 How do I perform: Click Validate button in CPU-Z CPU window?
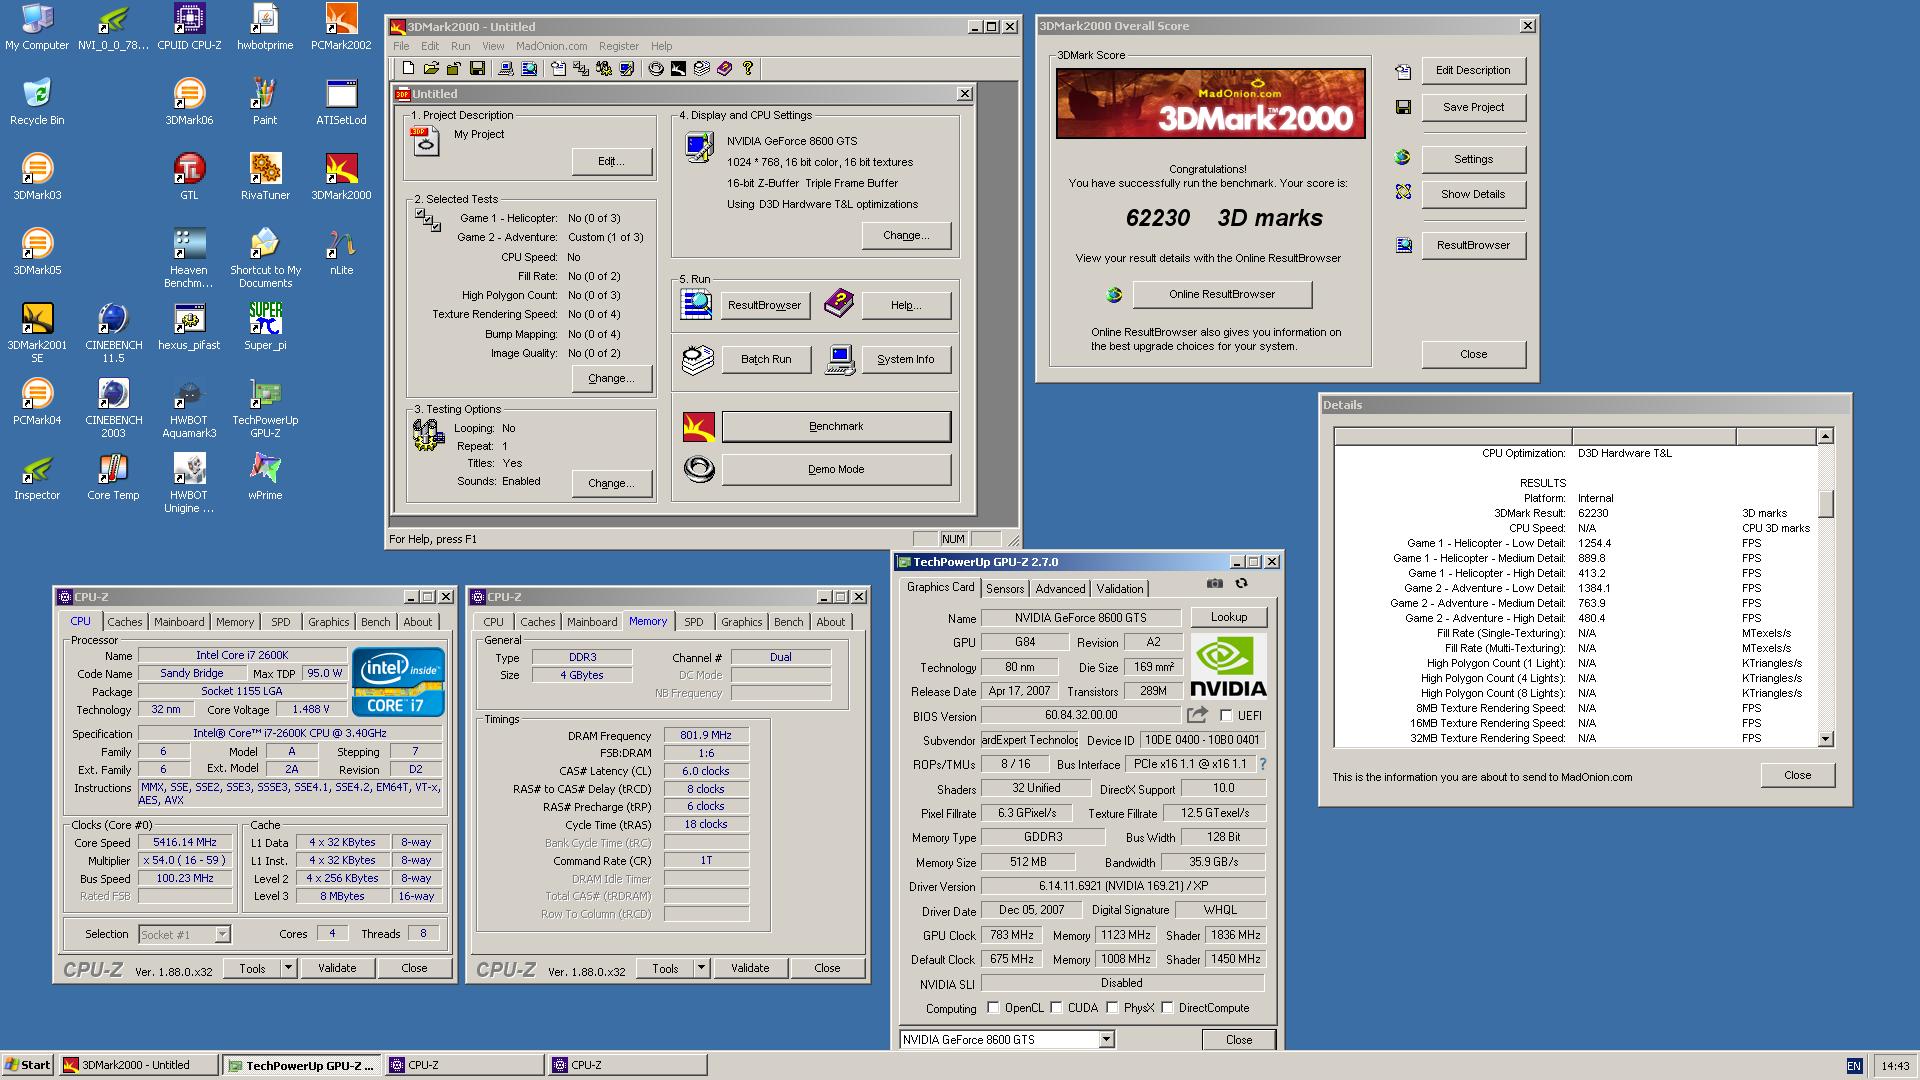(x=337, y=968)
